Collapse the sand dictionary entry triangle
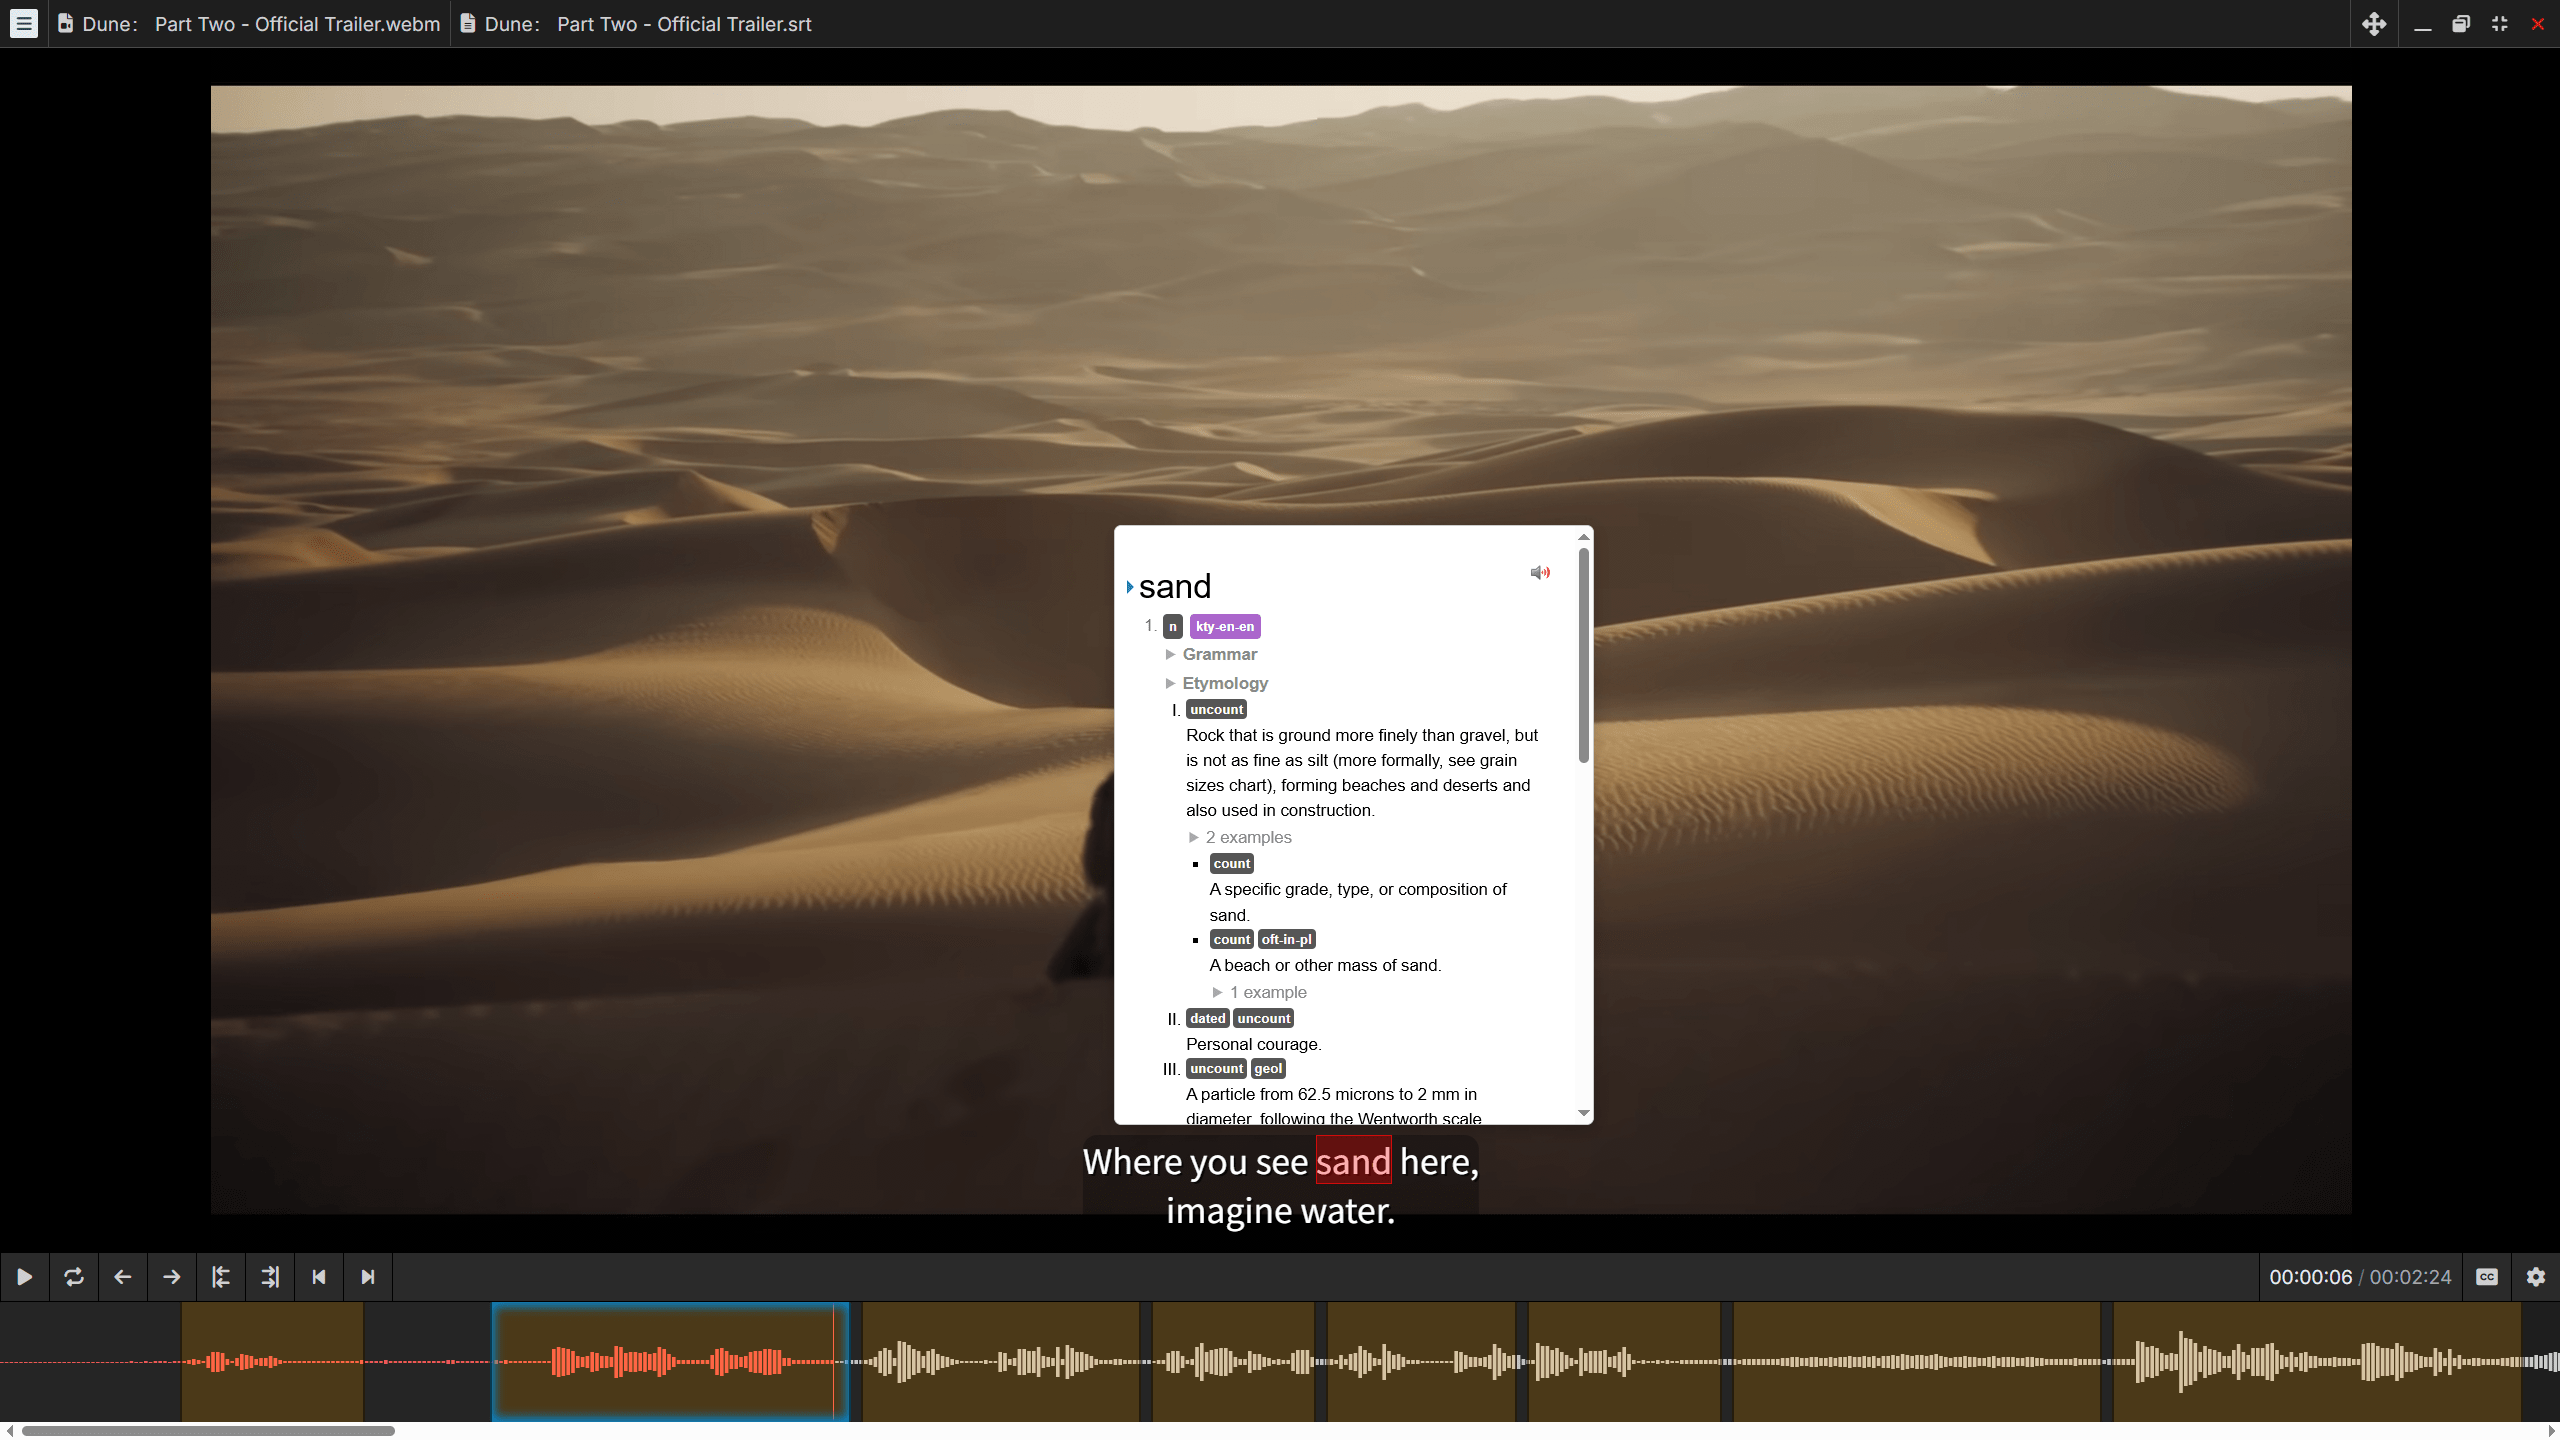 click(x=1130, y=587)
